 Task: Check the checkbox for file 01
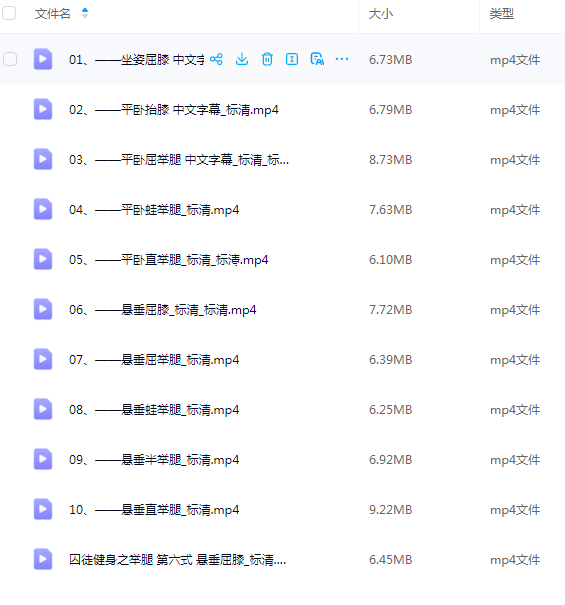coord(10,59)
